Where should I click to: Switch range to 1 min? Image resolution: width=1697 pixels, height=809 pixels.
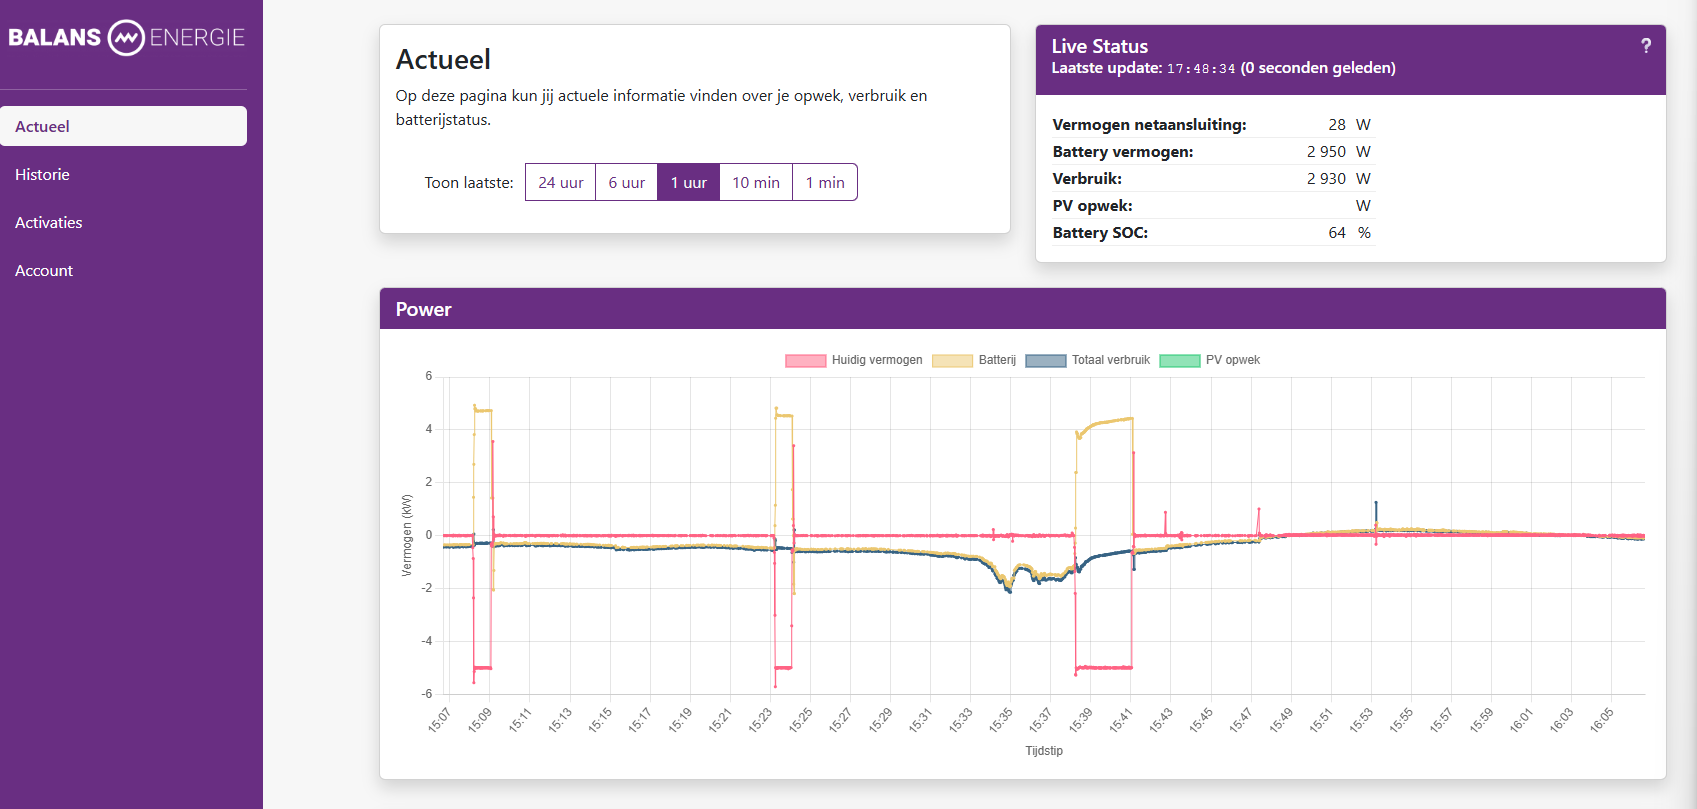tap(824, 182)
